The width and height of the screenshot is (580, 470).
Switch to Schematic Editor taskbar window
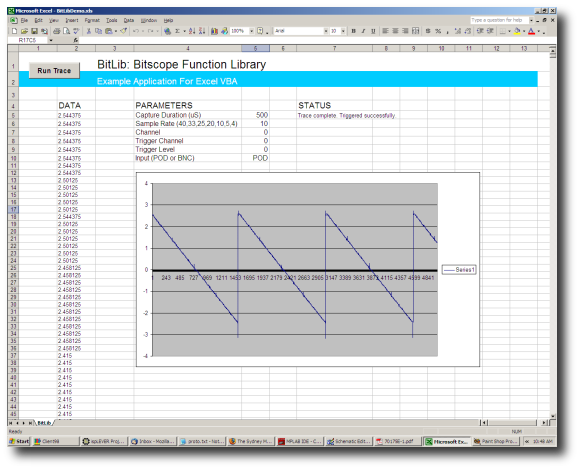coord(349,441)
